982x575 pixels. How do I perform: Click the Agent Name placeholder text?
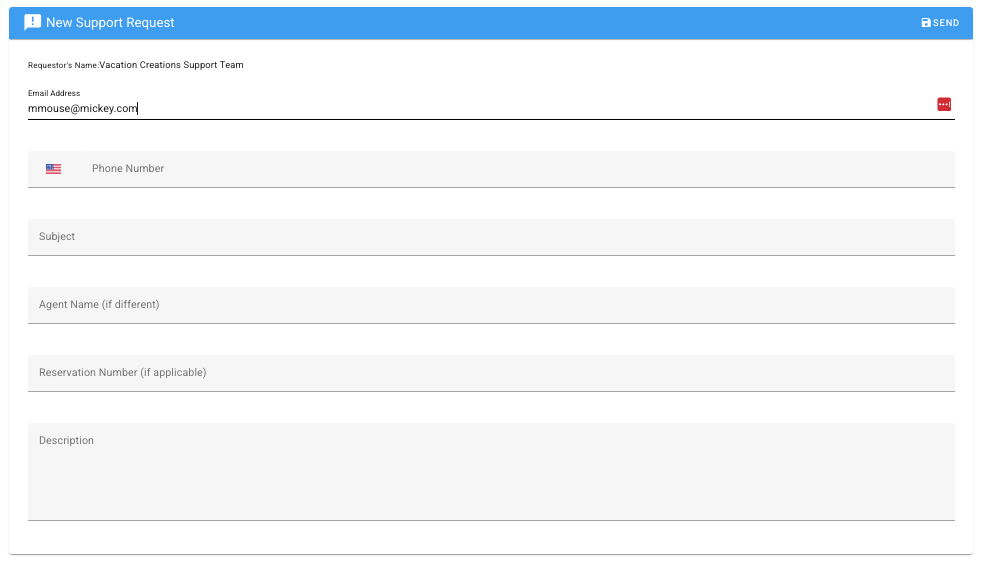(99, 304)
